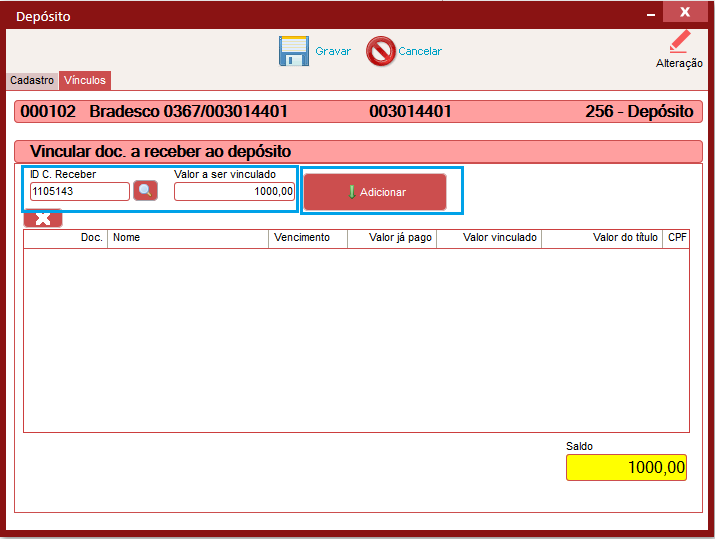Focus the Valor a ser vinculado field
This screenshot has width=718, height=540.
[234, 191]
